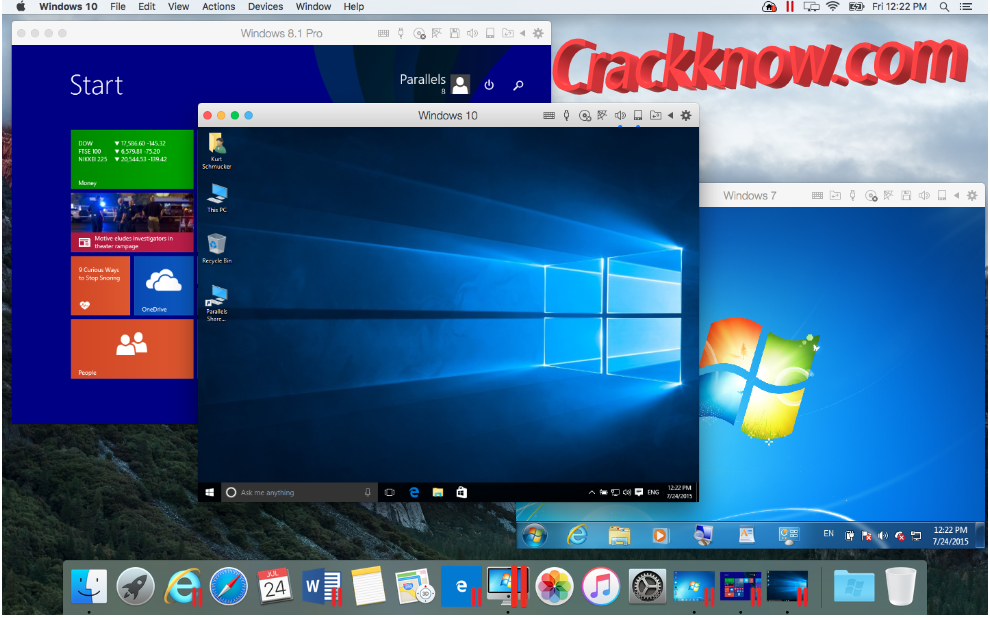This screenshot has height=618, width=990.
Task: Launch Safari from the Dock
Action: [229, 586]
